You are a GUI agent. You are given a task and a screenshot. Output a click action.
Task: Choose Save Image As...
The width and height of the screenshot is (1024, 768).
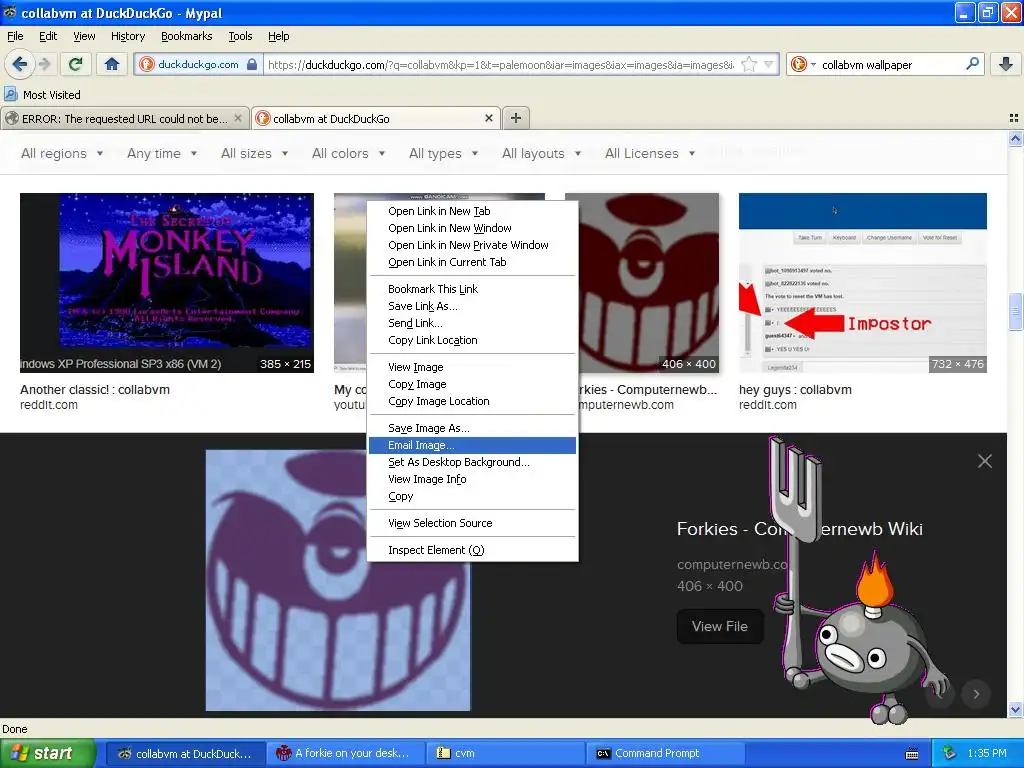click(472, 428)
